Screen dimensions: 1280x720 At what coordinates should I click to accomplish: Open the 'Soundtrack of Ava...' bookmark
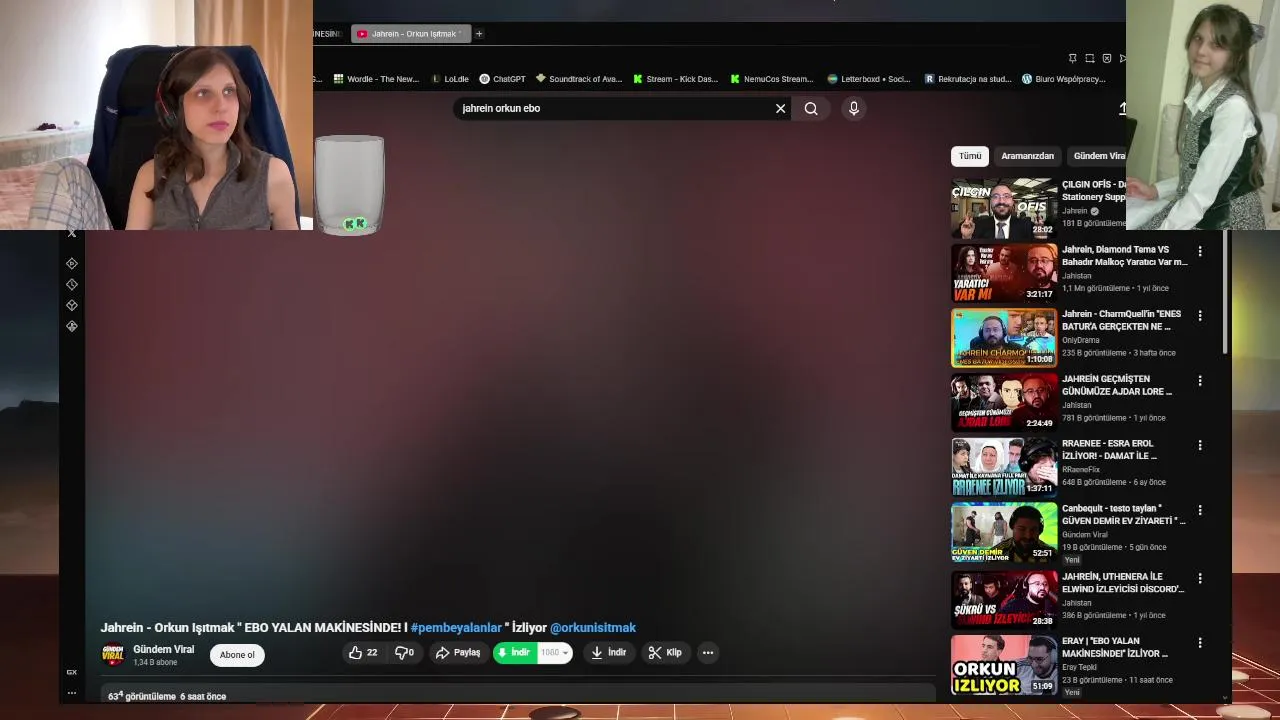pyautogui.click(x=579, y=79)
